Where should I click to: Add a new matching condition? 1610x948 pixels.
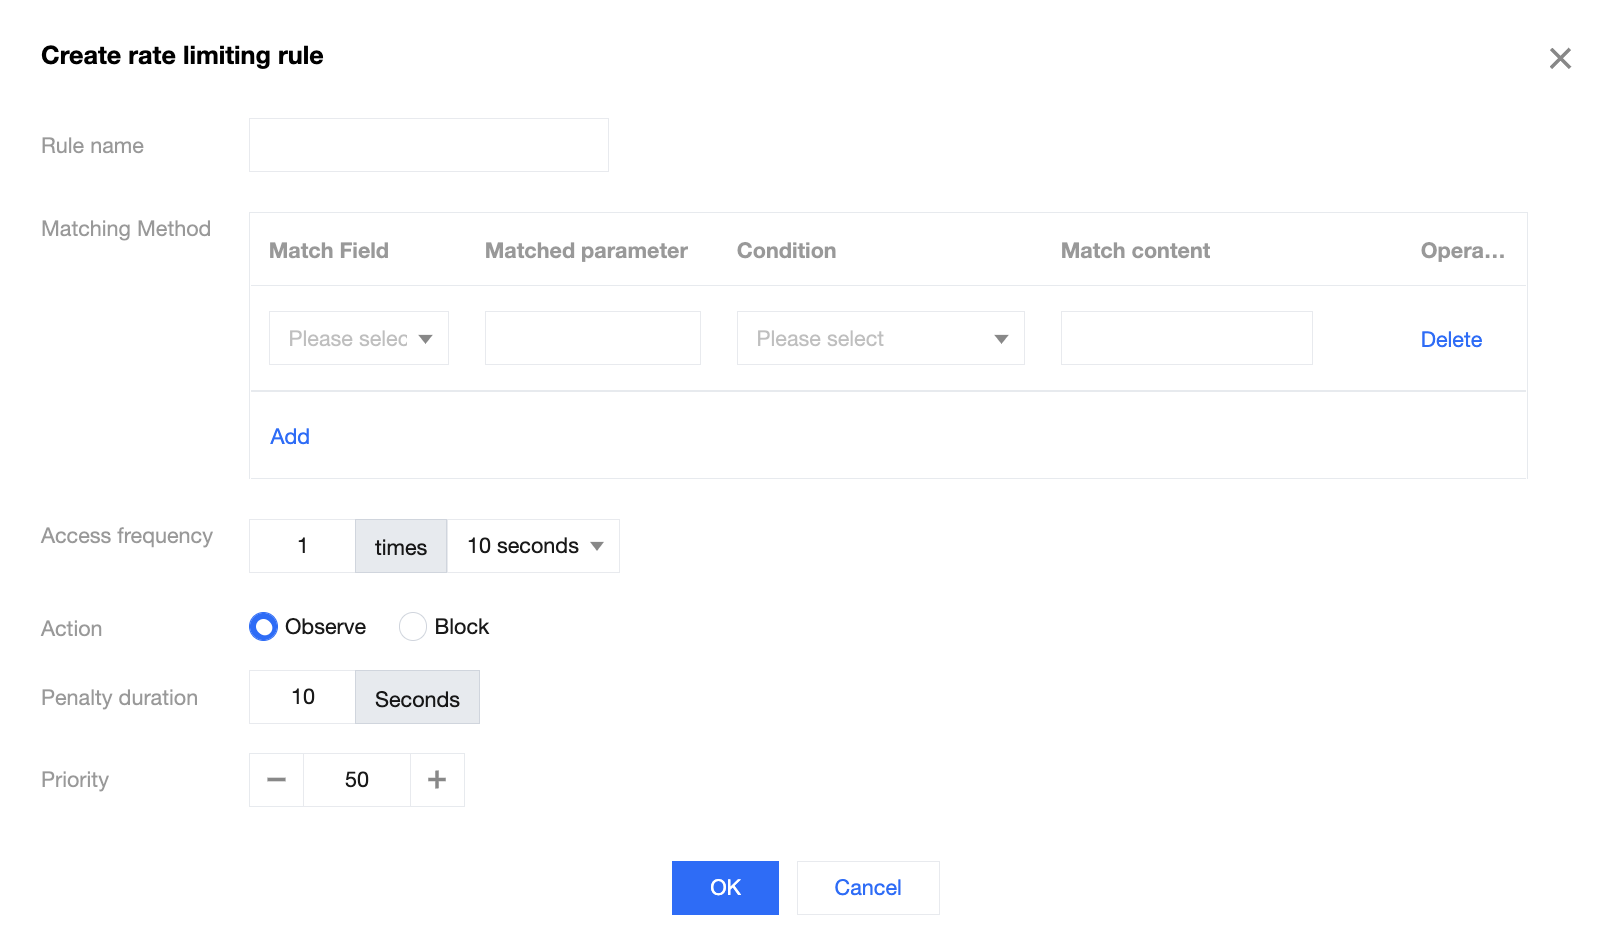coord(290,437)
